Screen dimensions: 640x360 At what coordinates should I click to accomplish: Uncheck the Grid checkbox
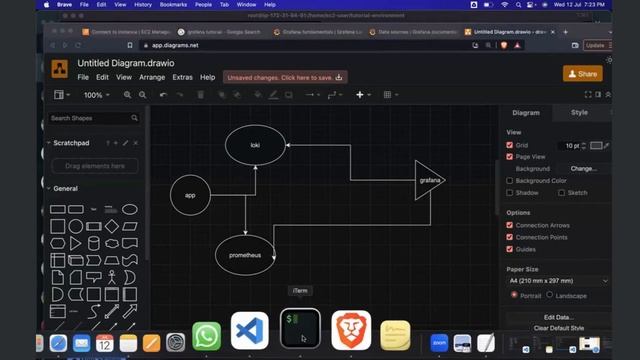coord(509,145)
